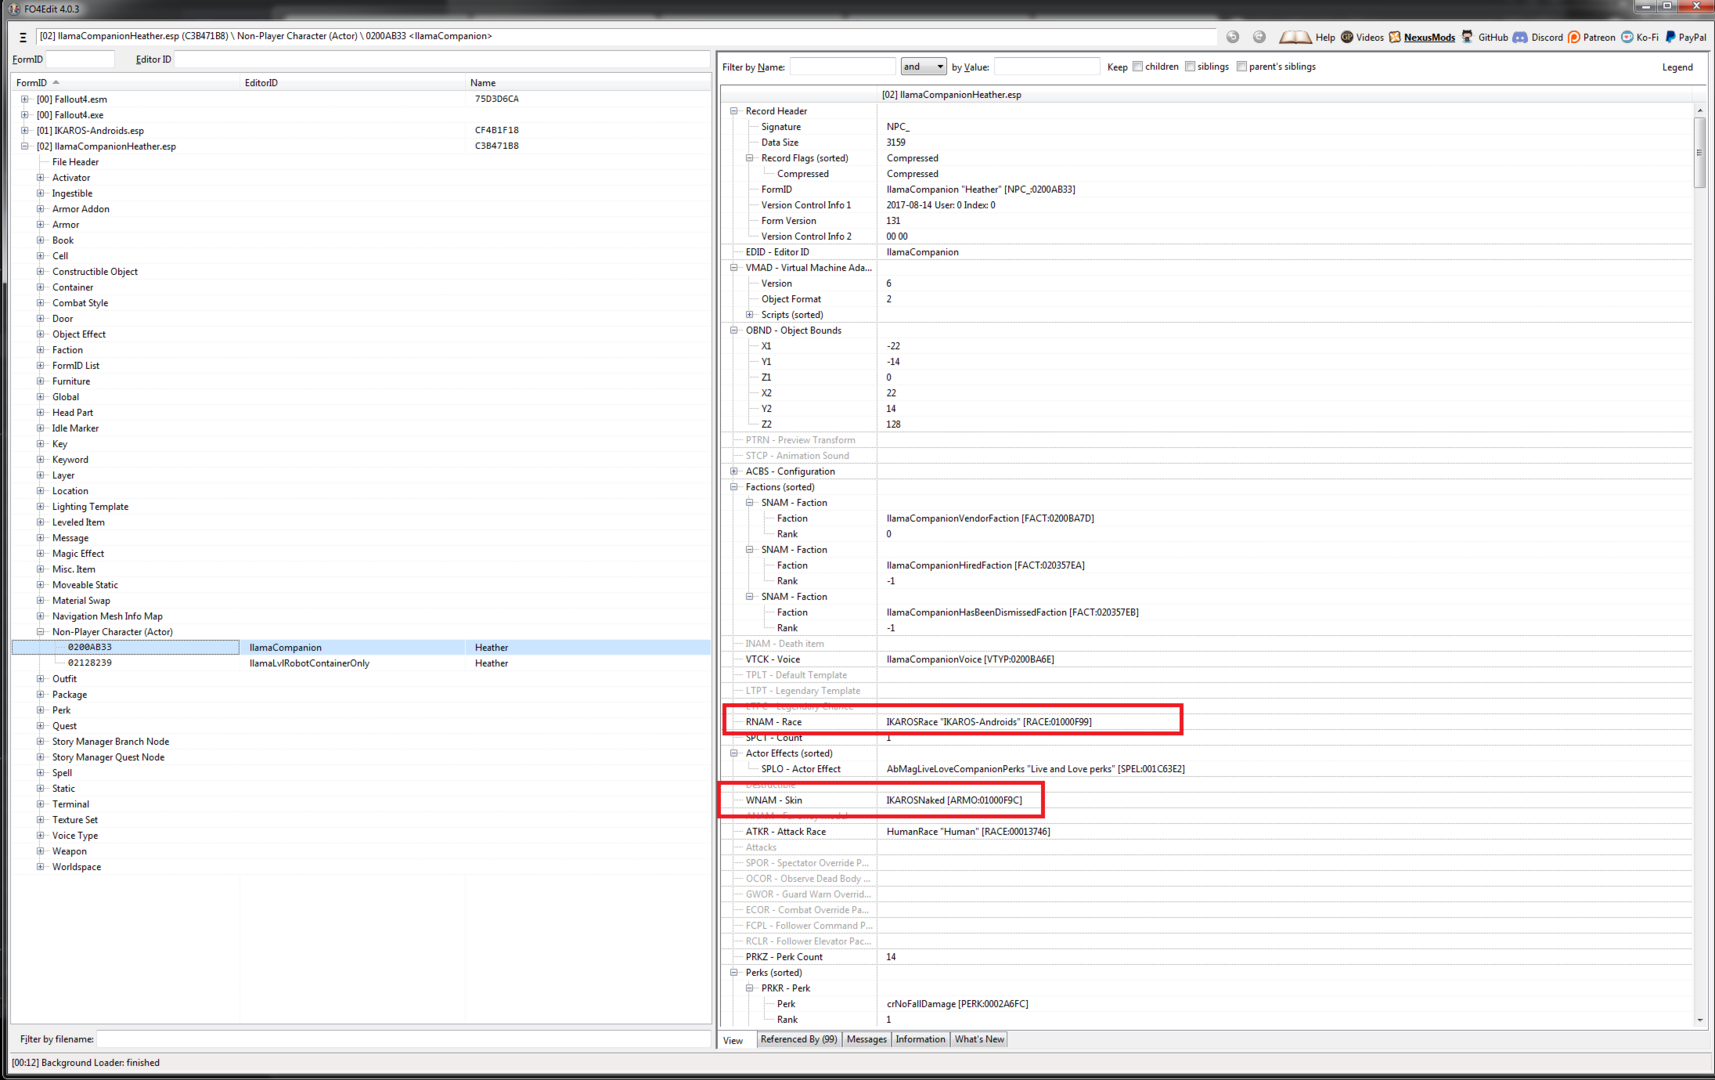Open the Help book icon
The width and height of the screenshot is (1715, 1080).
point(1295,37)
